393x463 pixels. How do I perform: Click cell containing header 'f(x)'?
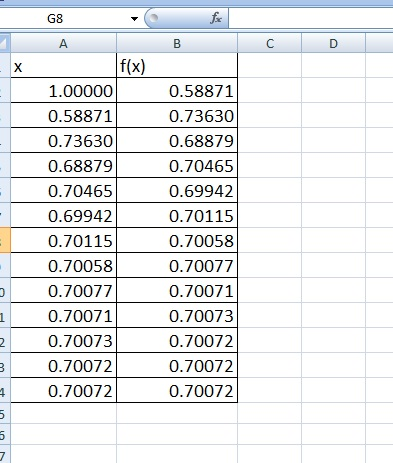(177, 66)
